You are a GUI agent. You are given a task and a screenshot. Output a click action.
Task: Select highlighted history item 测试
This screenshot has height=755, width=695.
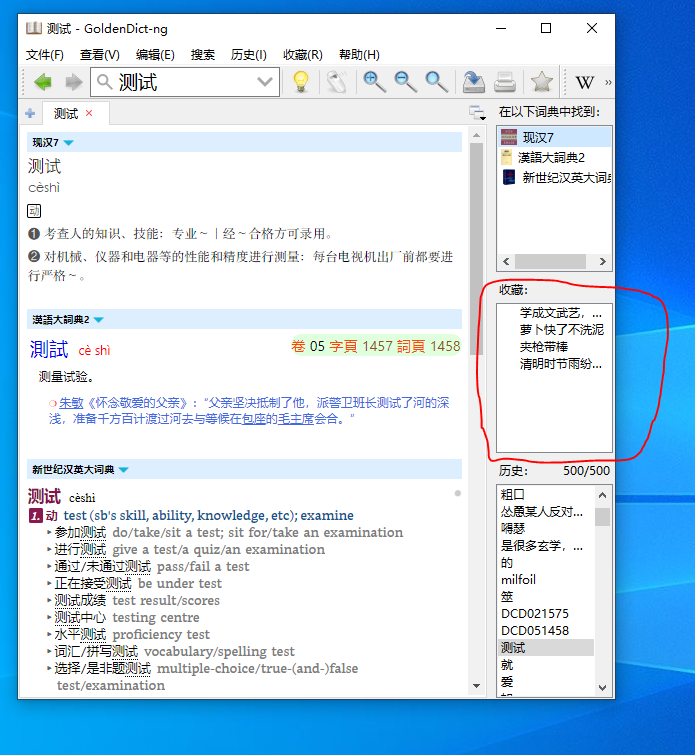[546, 648]
